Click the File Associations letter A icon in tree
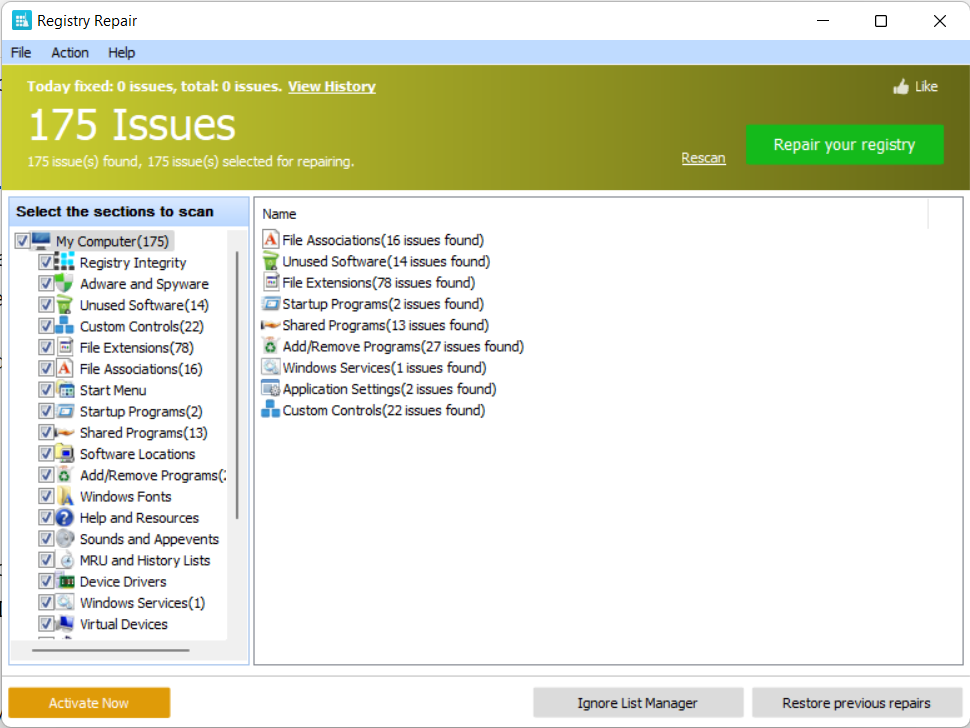This screenshot has height=728, width=970. pos(64,369)
